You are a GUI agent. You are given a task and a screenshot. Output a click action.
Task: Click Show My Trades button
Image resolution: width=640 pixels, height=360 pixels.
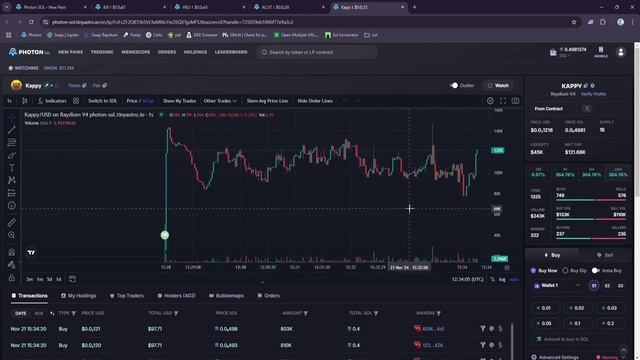(179, 101)
